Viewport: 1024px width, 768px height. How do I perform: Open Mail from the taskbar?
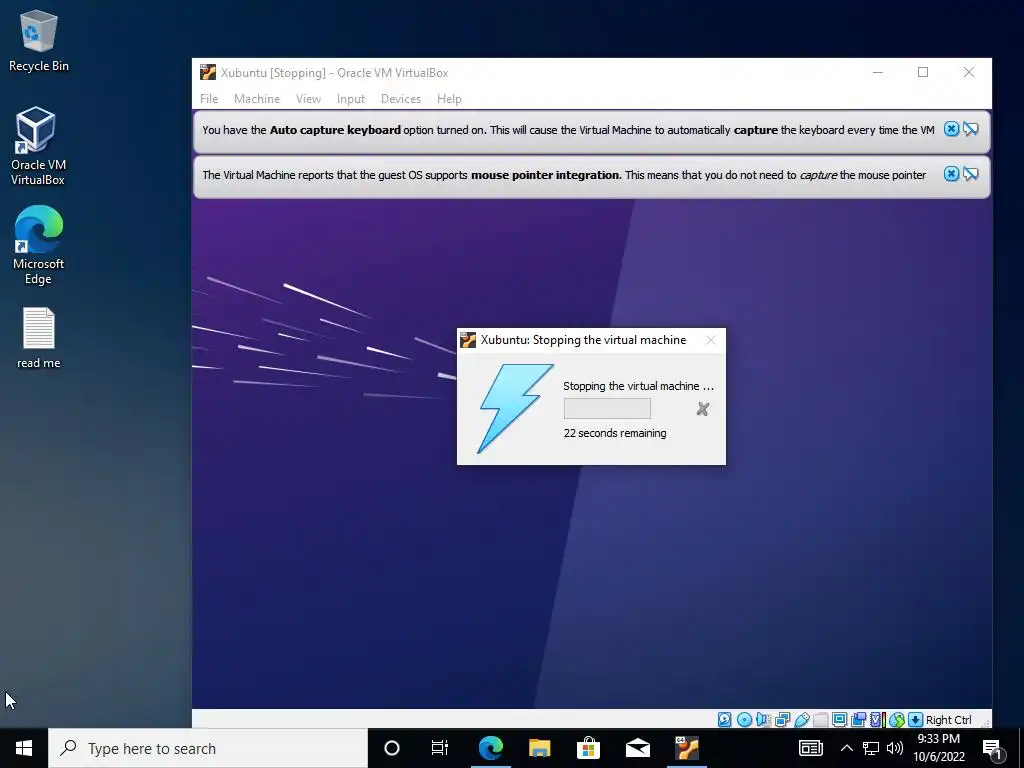[637, 748]
